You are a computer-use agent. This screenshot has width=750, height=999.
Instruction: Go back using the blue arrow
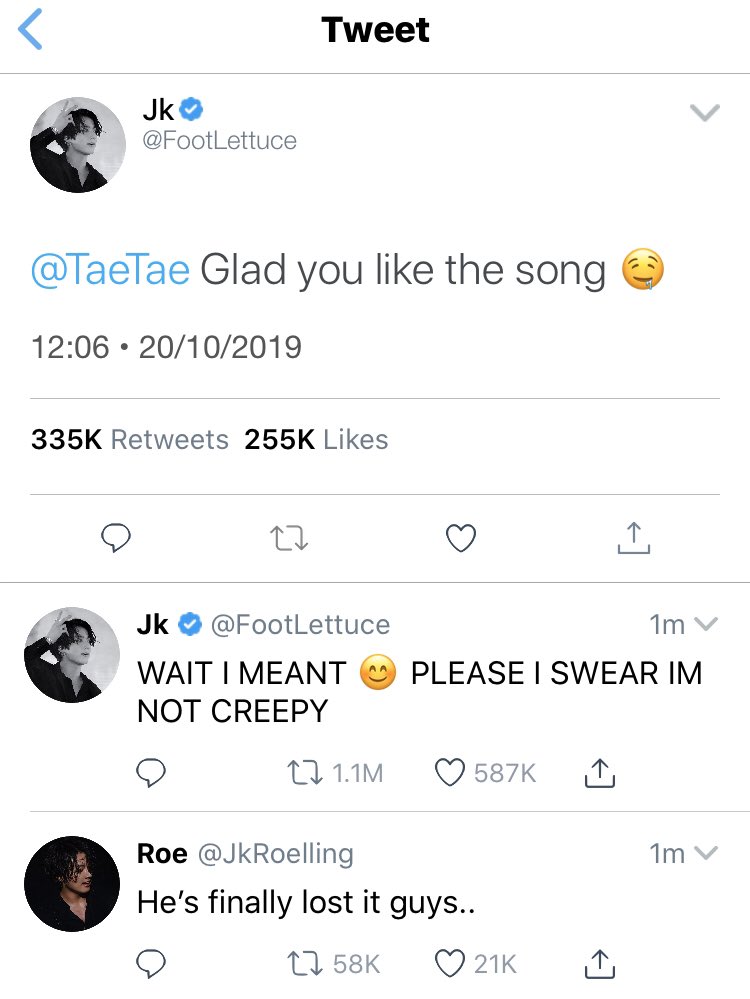[x=30, y=29]
